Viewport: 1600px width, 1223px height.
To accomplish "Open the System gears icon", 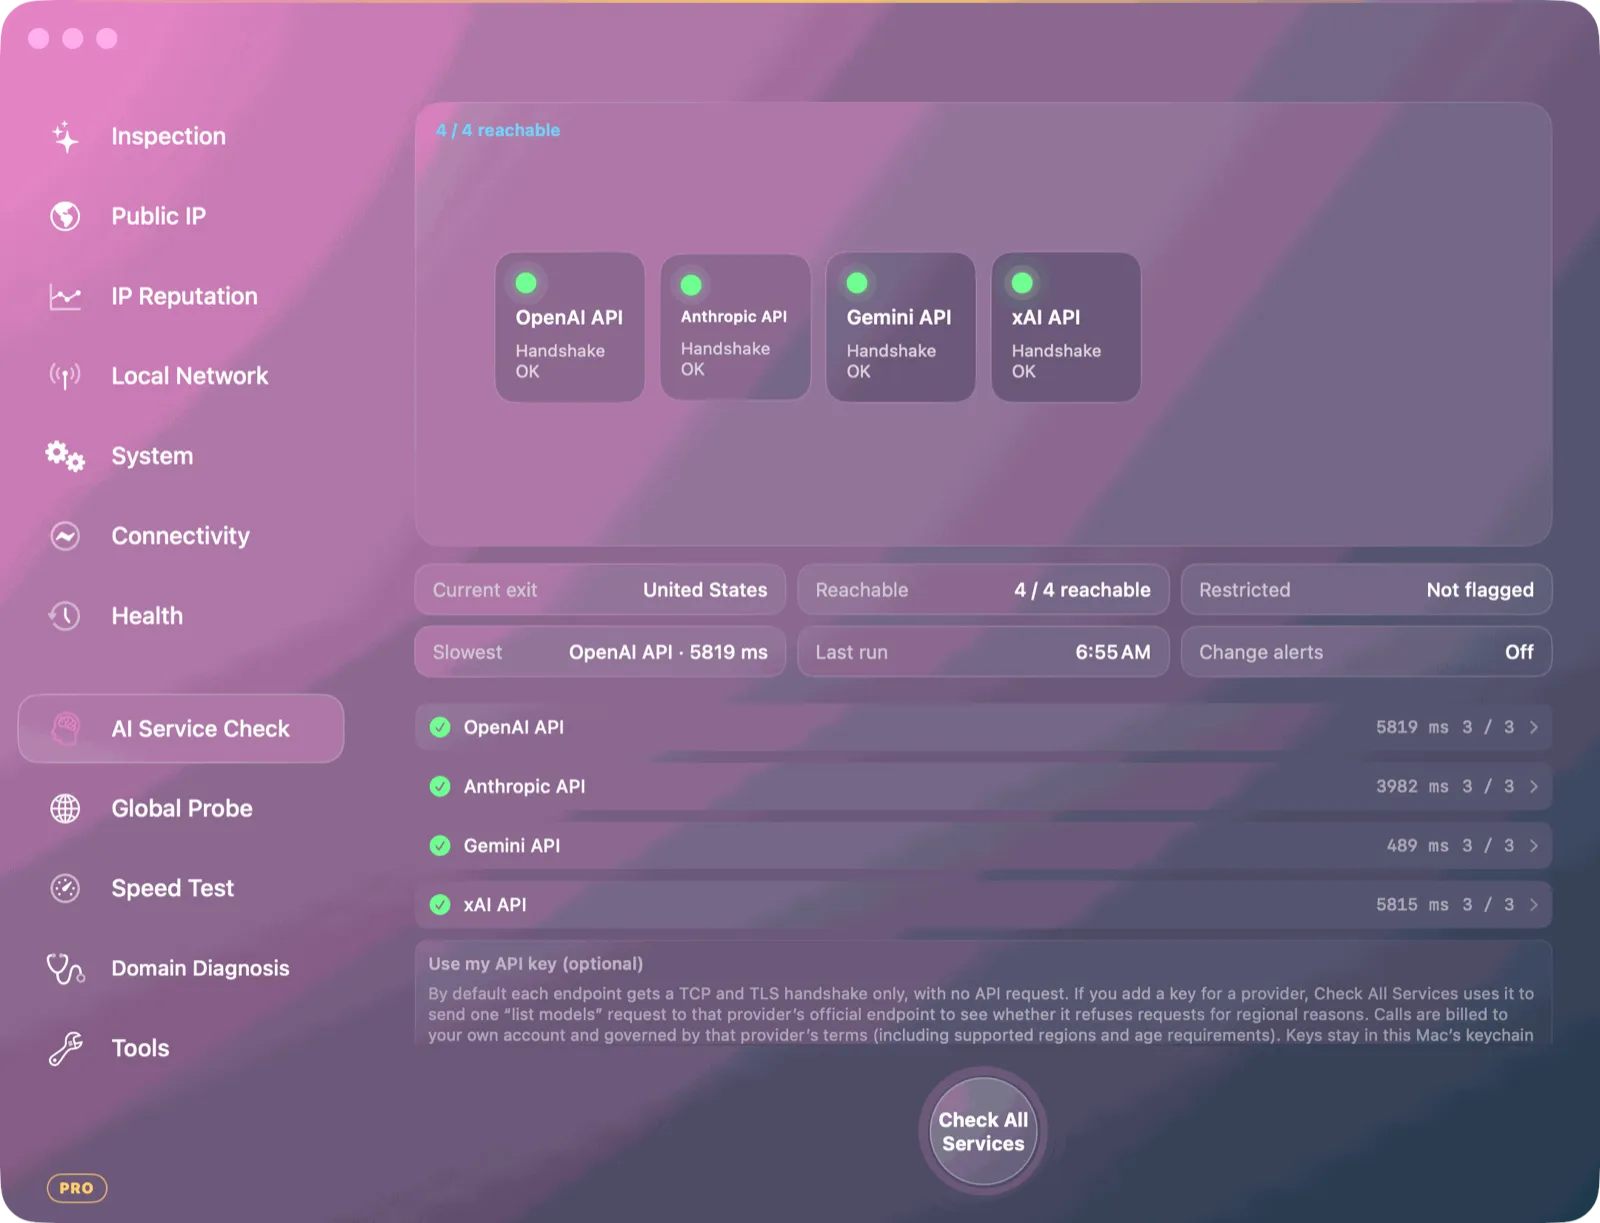I will coord(66,456).
